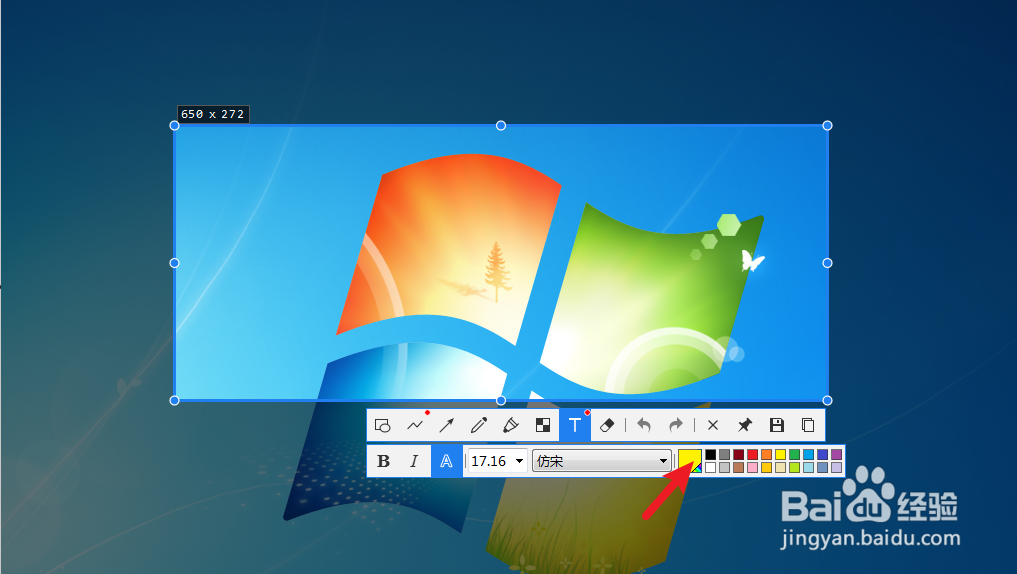Pick the cream beige color swatch
The height and width of the screenshot is (574, 1017).
click(780, 467)
